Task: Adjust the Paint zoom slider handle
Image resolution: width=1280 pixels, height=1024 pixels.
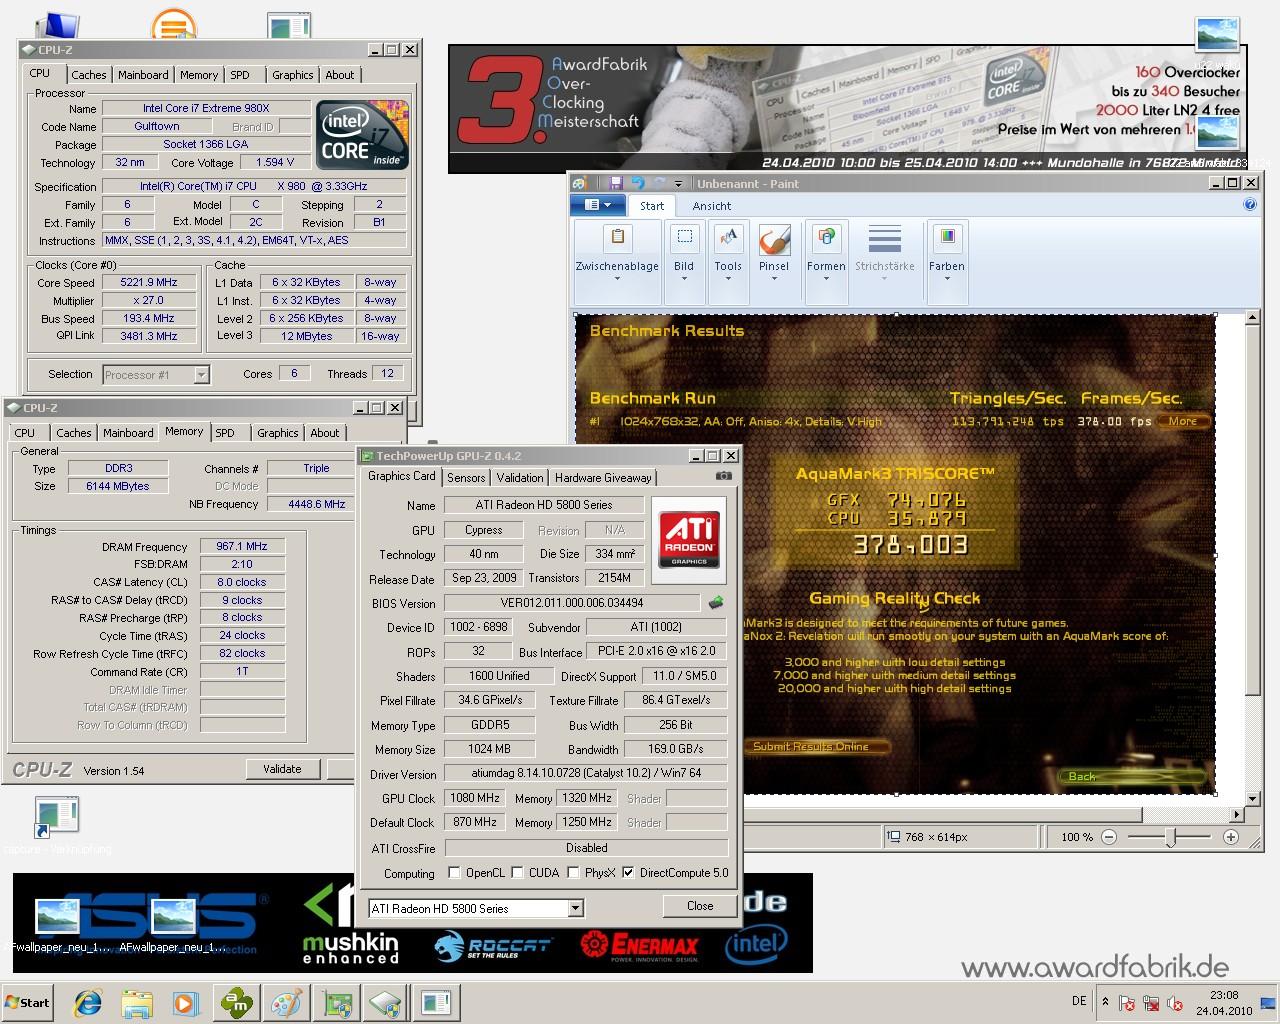Action: pyautogui.click(x=1170, y=836)
